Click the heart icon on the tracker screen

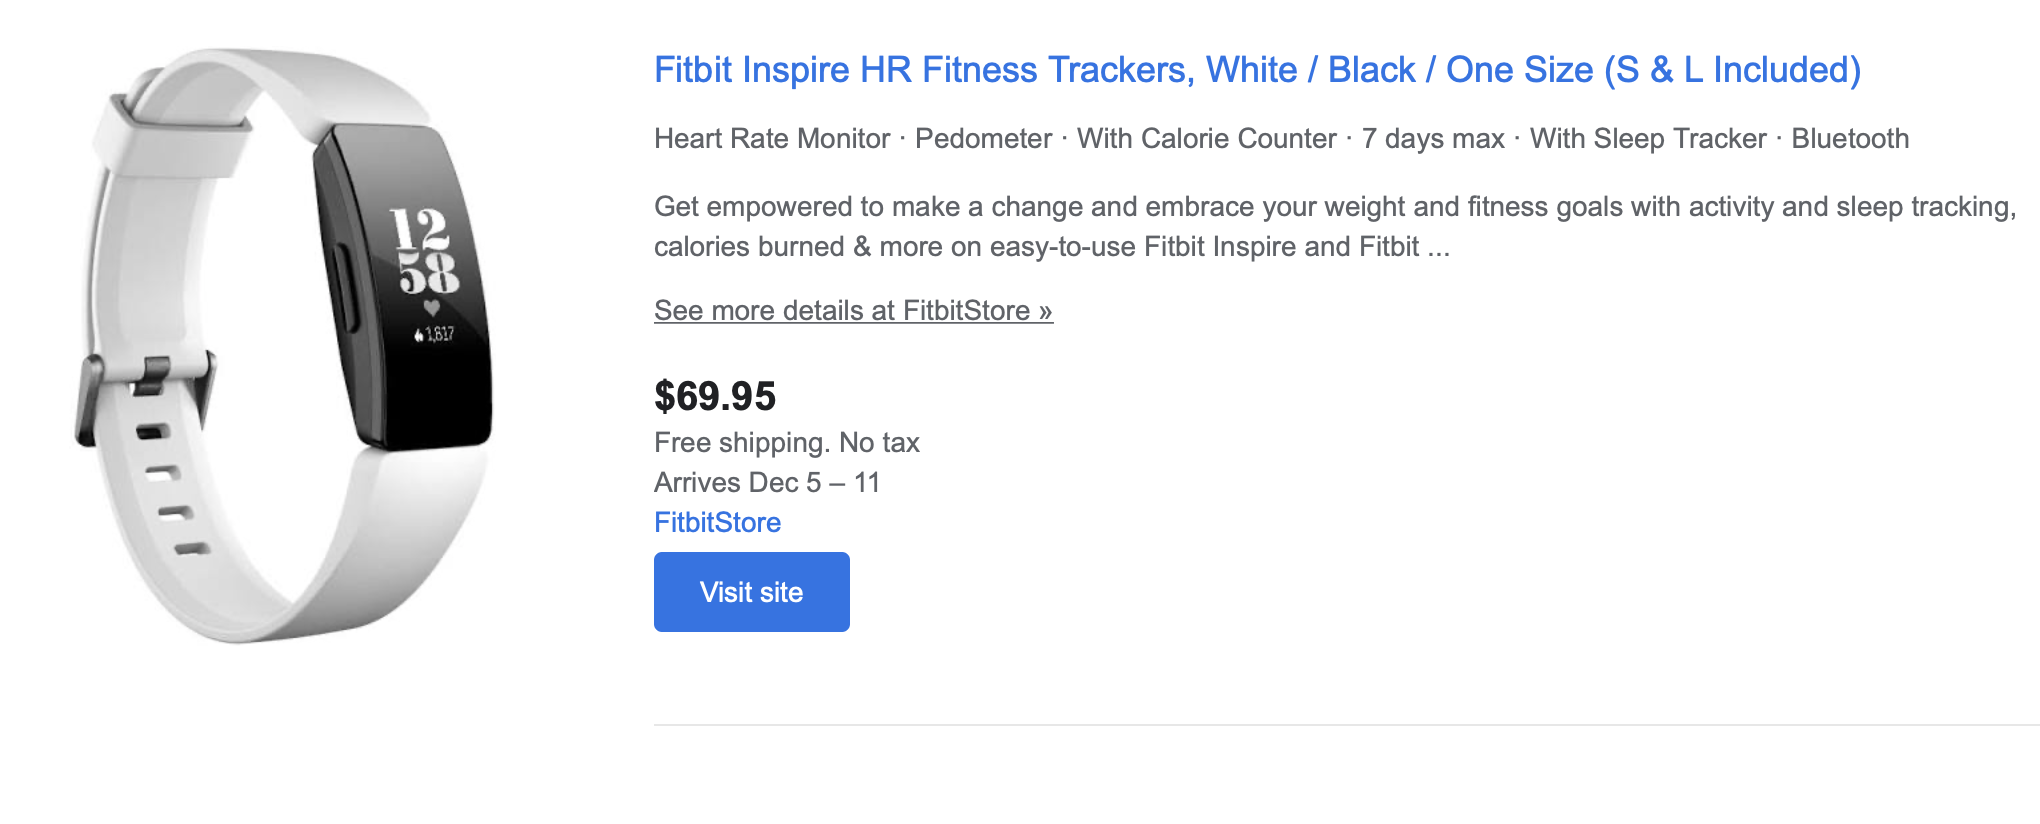(430, 307)
